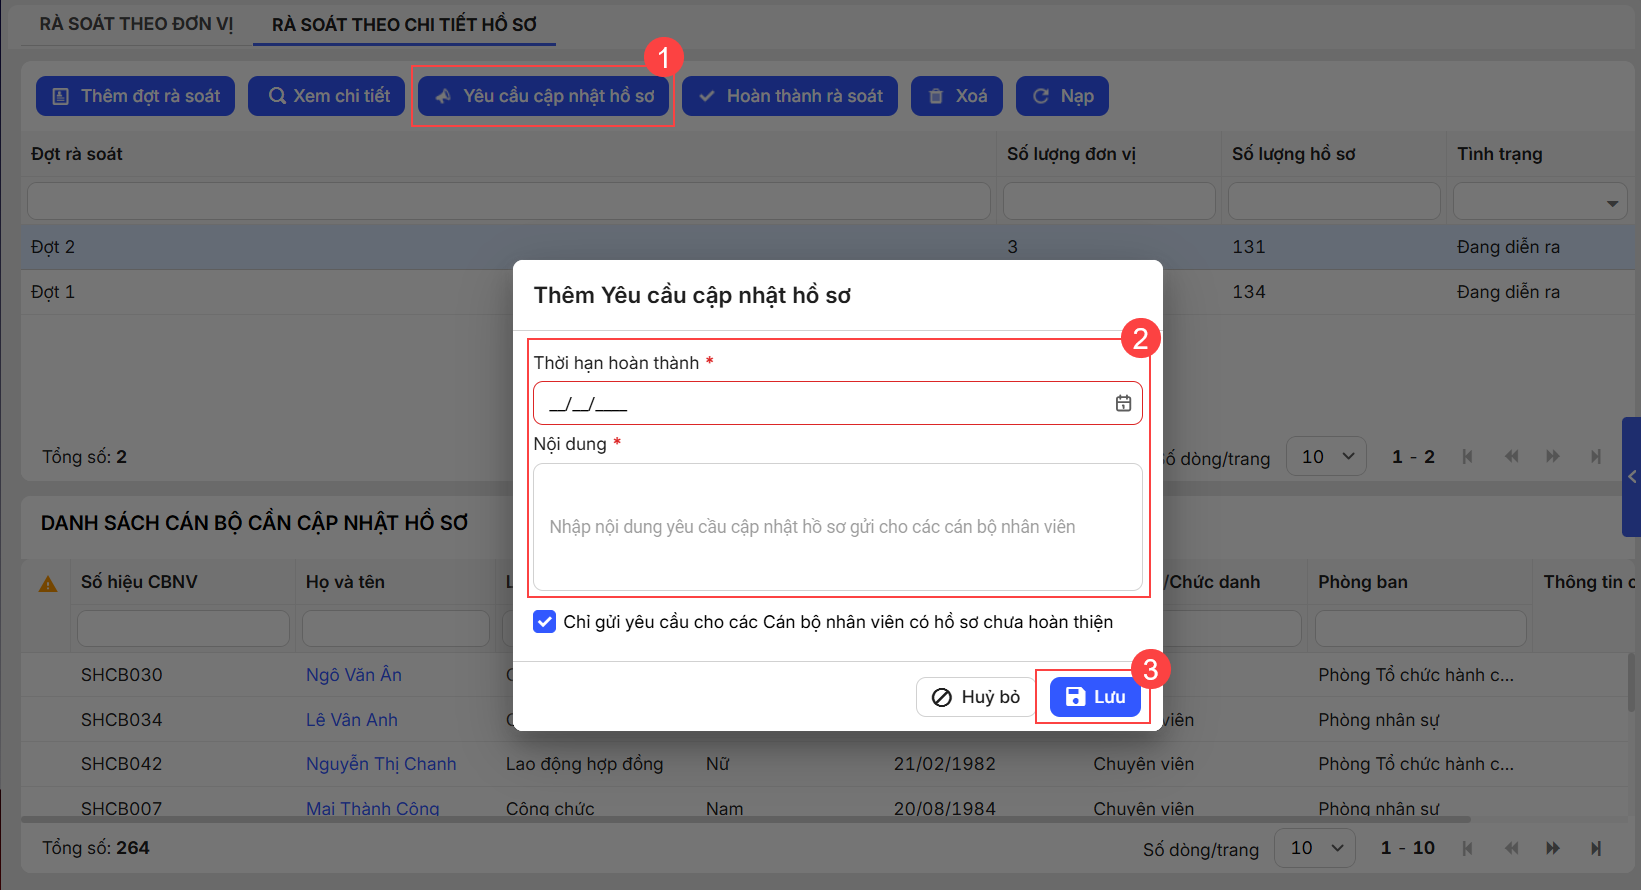1641x890 pixels.
Task: Uncheck send only to incomplete profiles checkbox
Action: [x=545, y=622]
